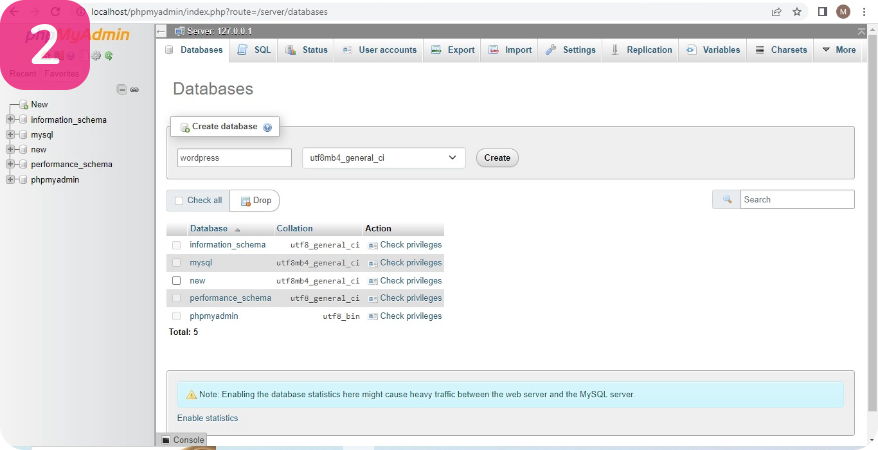
Task: Tick the checkbox for information_schema row
Action: [176, 245]
